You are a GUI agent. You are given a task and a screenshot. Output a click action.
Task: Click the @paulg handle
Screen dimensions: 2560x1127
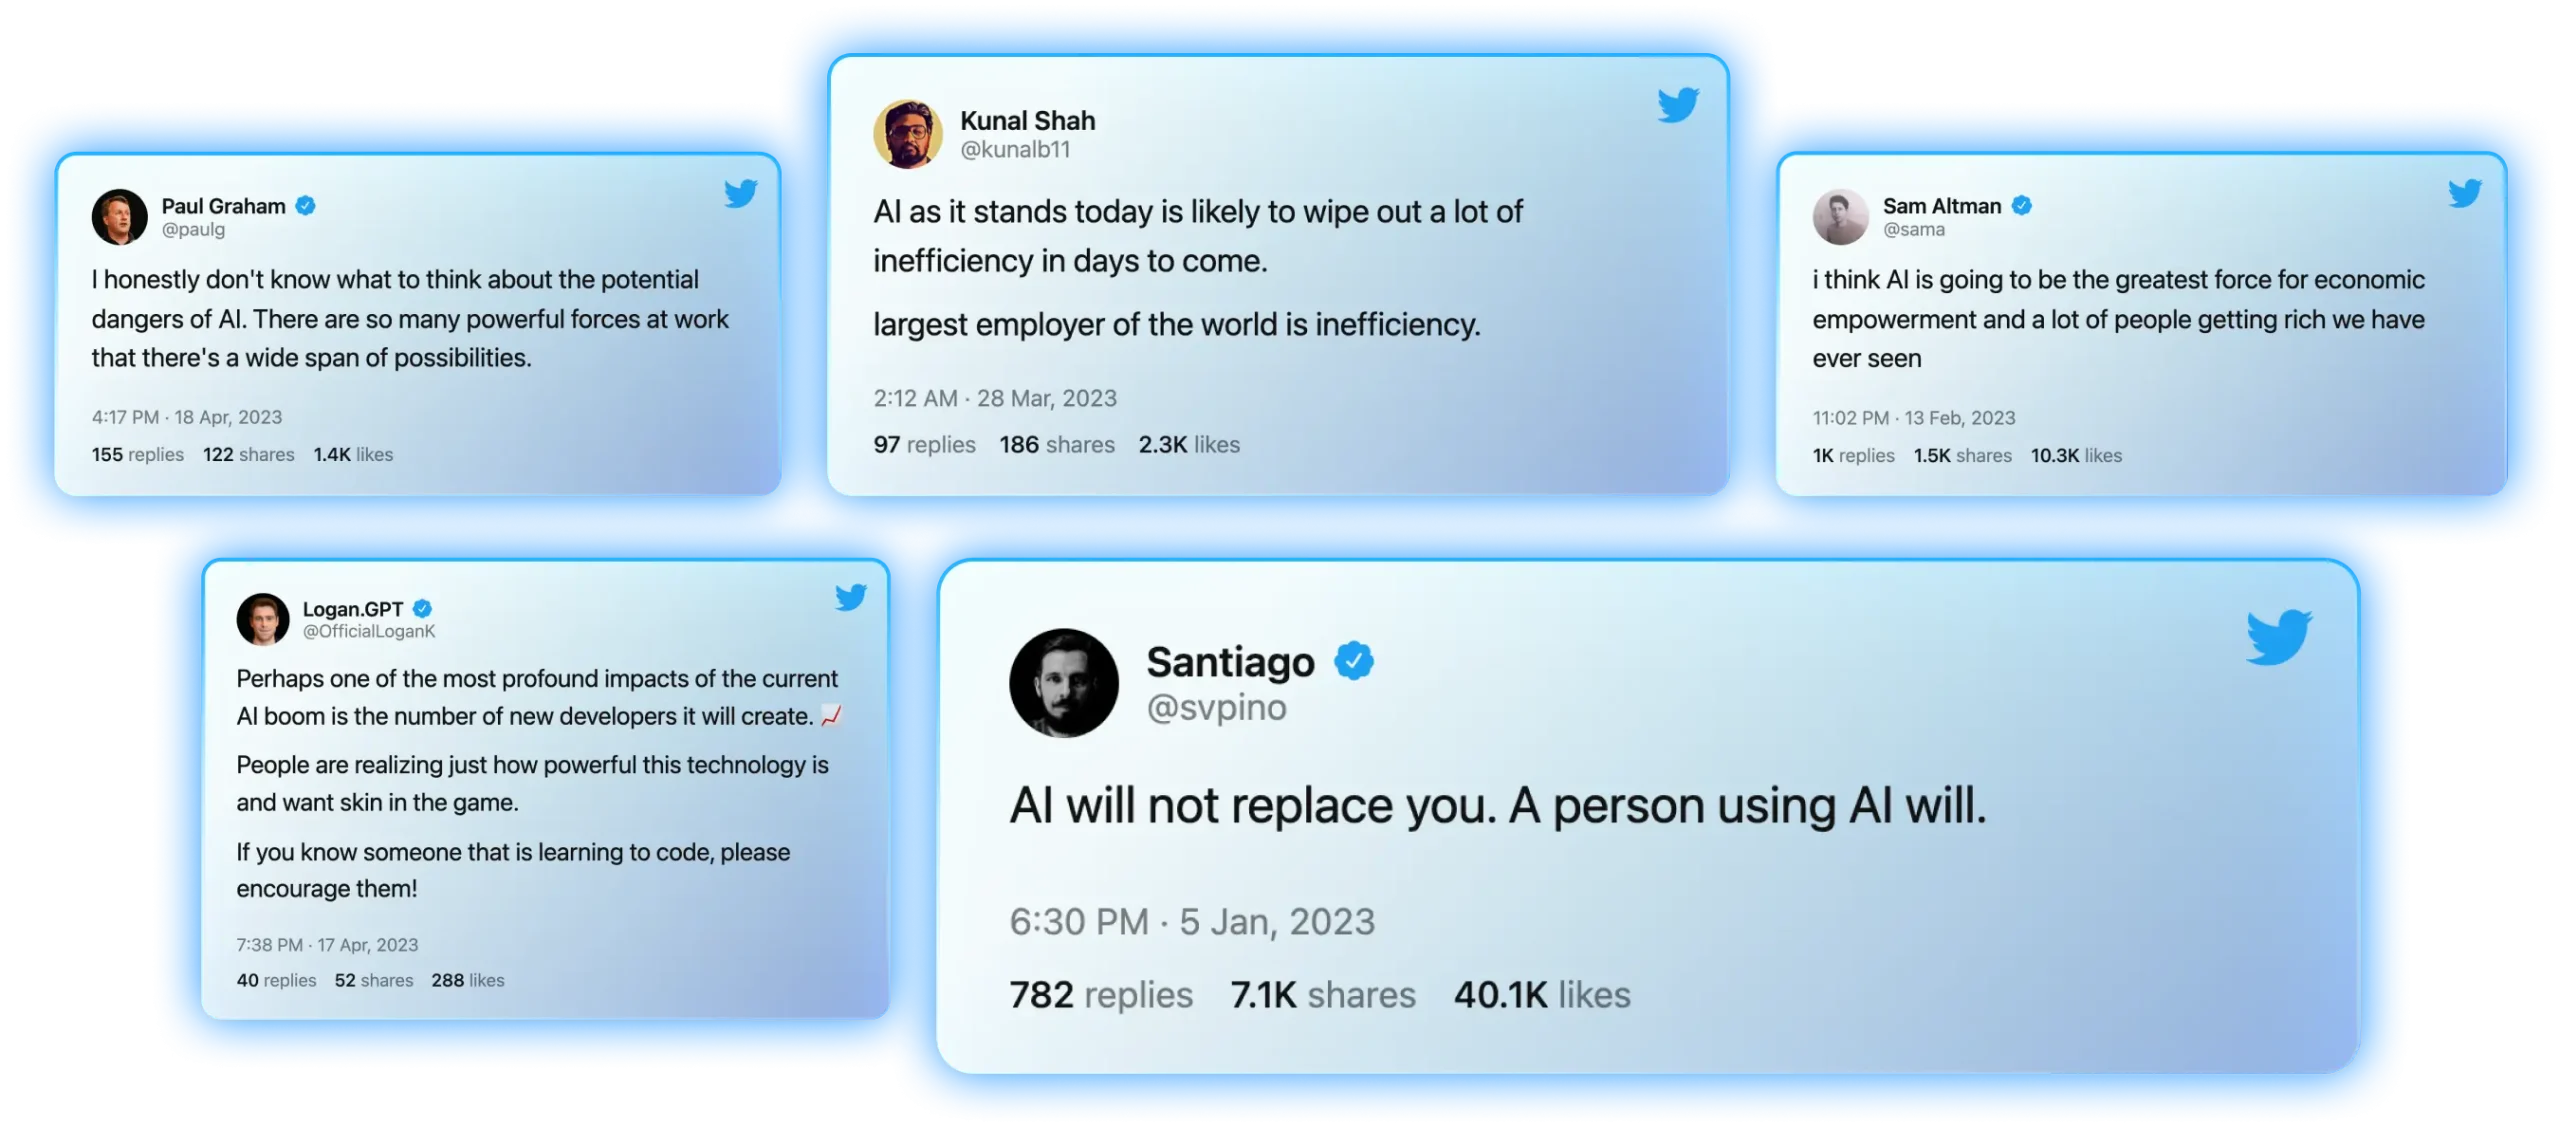pos(193,229)
